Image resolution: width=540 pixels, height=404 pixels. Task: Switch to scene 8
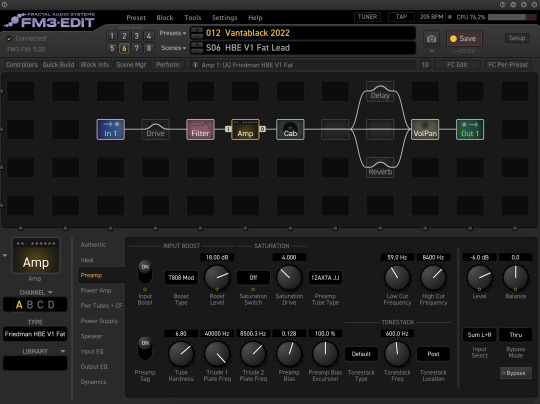pos(149,48)
